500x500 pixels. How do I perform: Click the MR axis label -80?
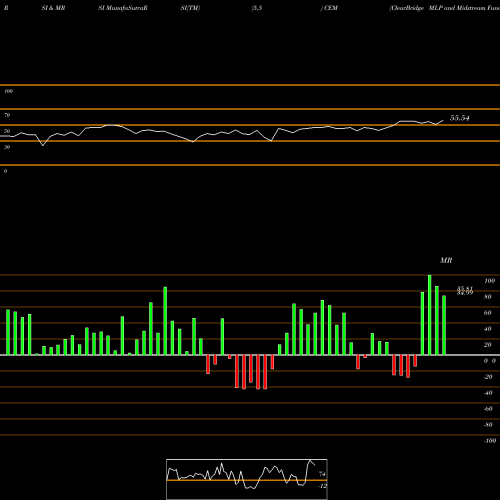coord(488,425)
